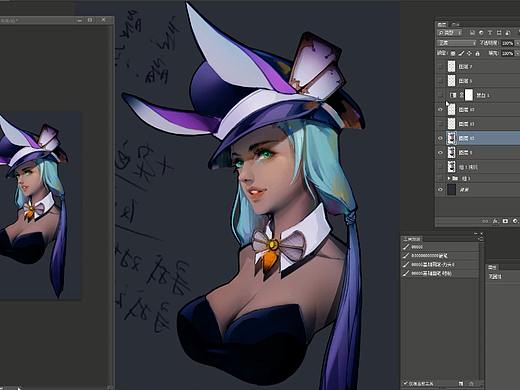Click the new adjustment layer icon
This screenshot has width=520, height=390.
[x=515, y=221]
